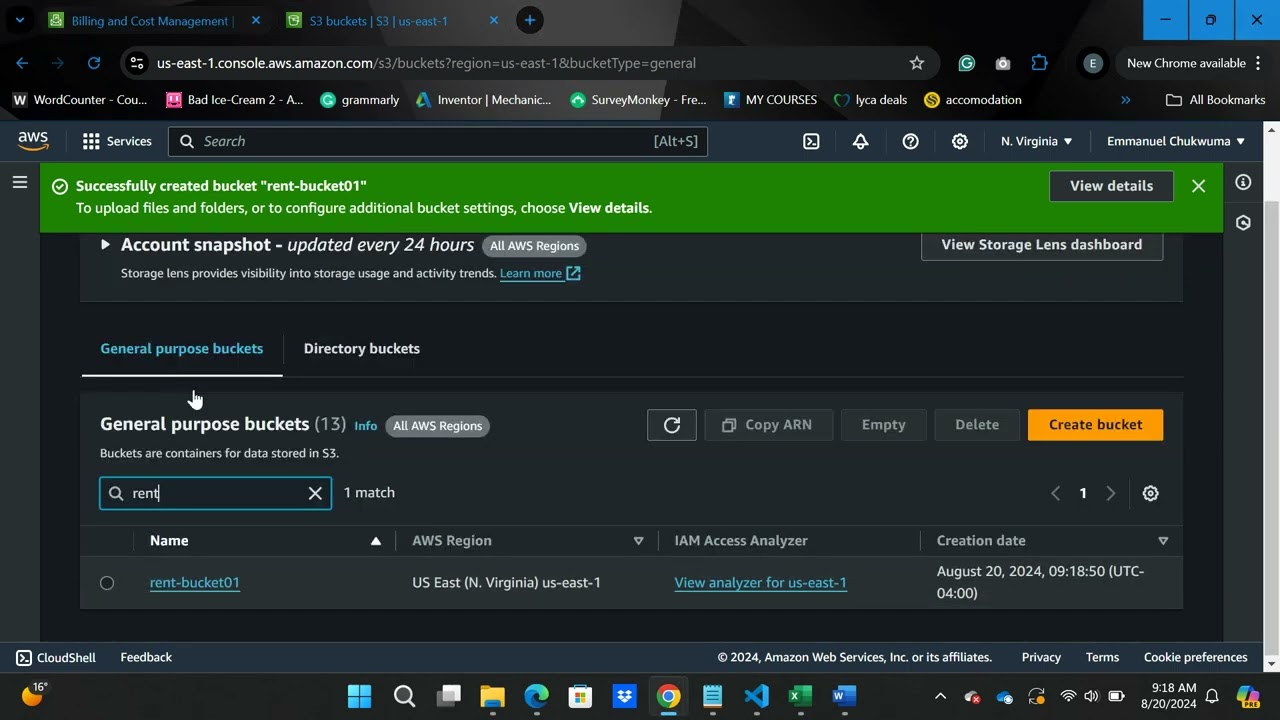
Task: Open the left navigation hamburger menu
Action: pos(20,182)
